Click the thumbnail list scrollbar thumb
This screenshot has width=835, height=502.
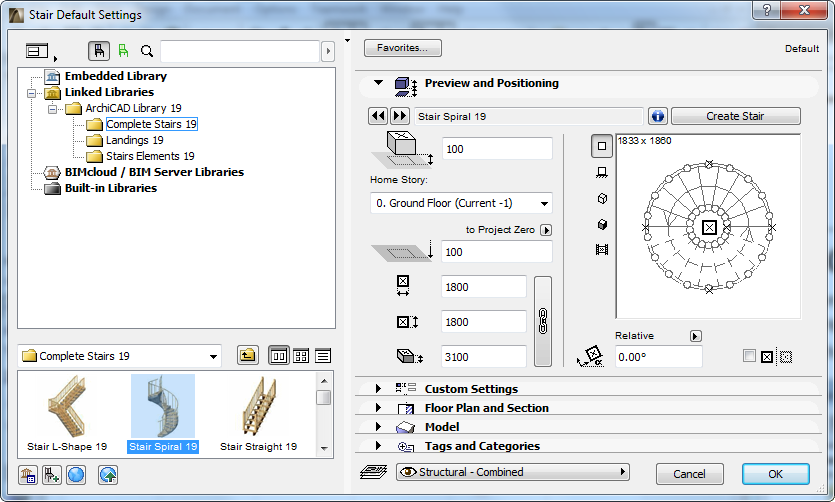tap(323, 398)
